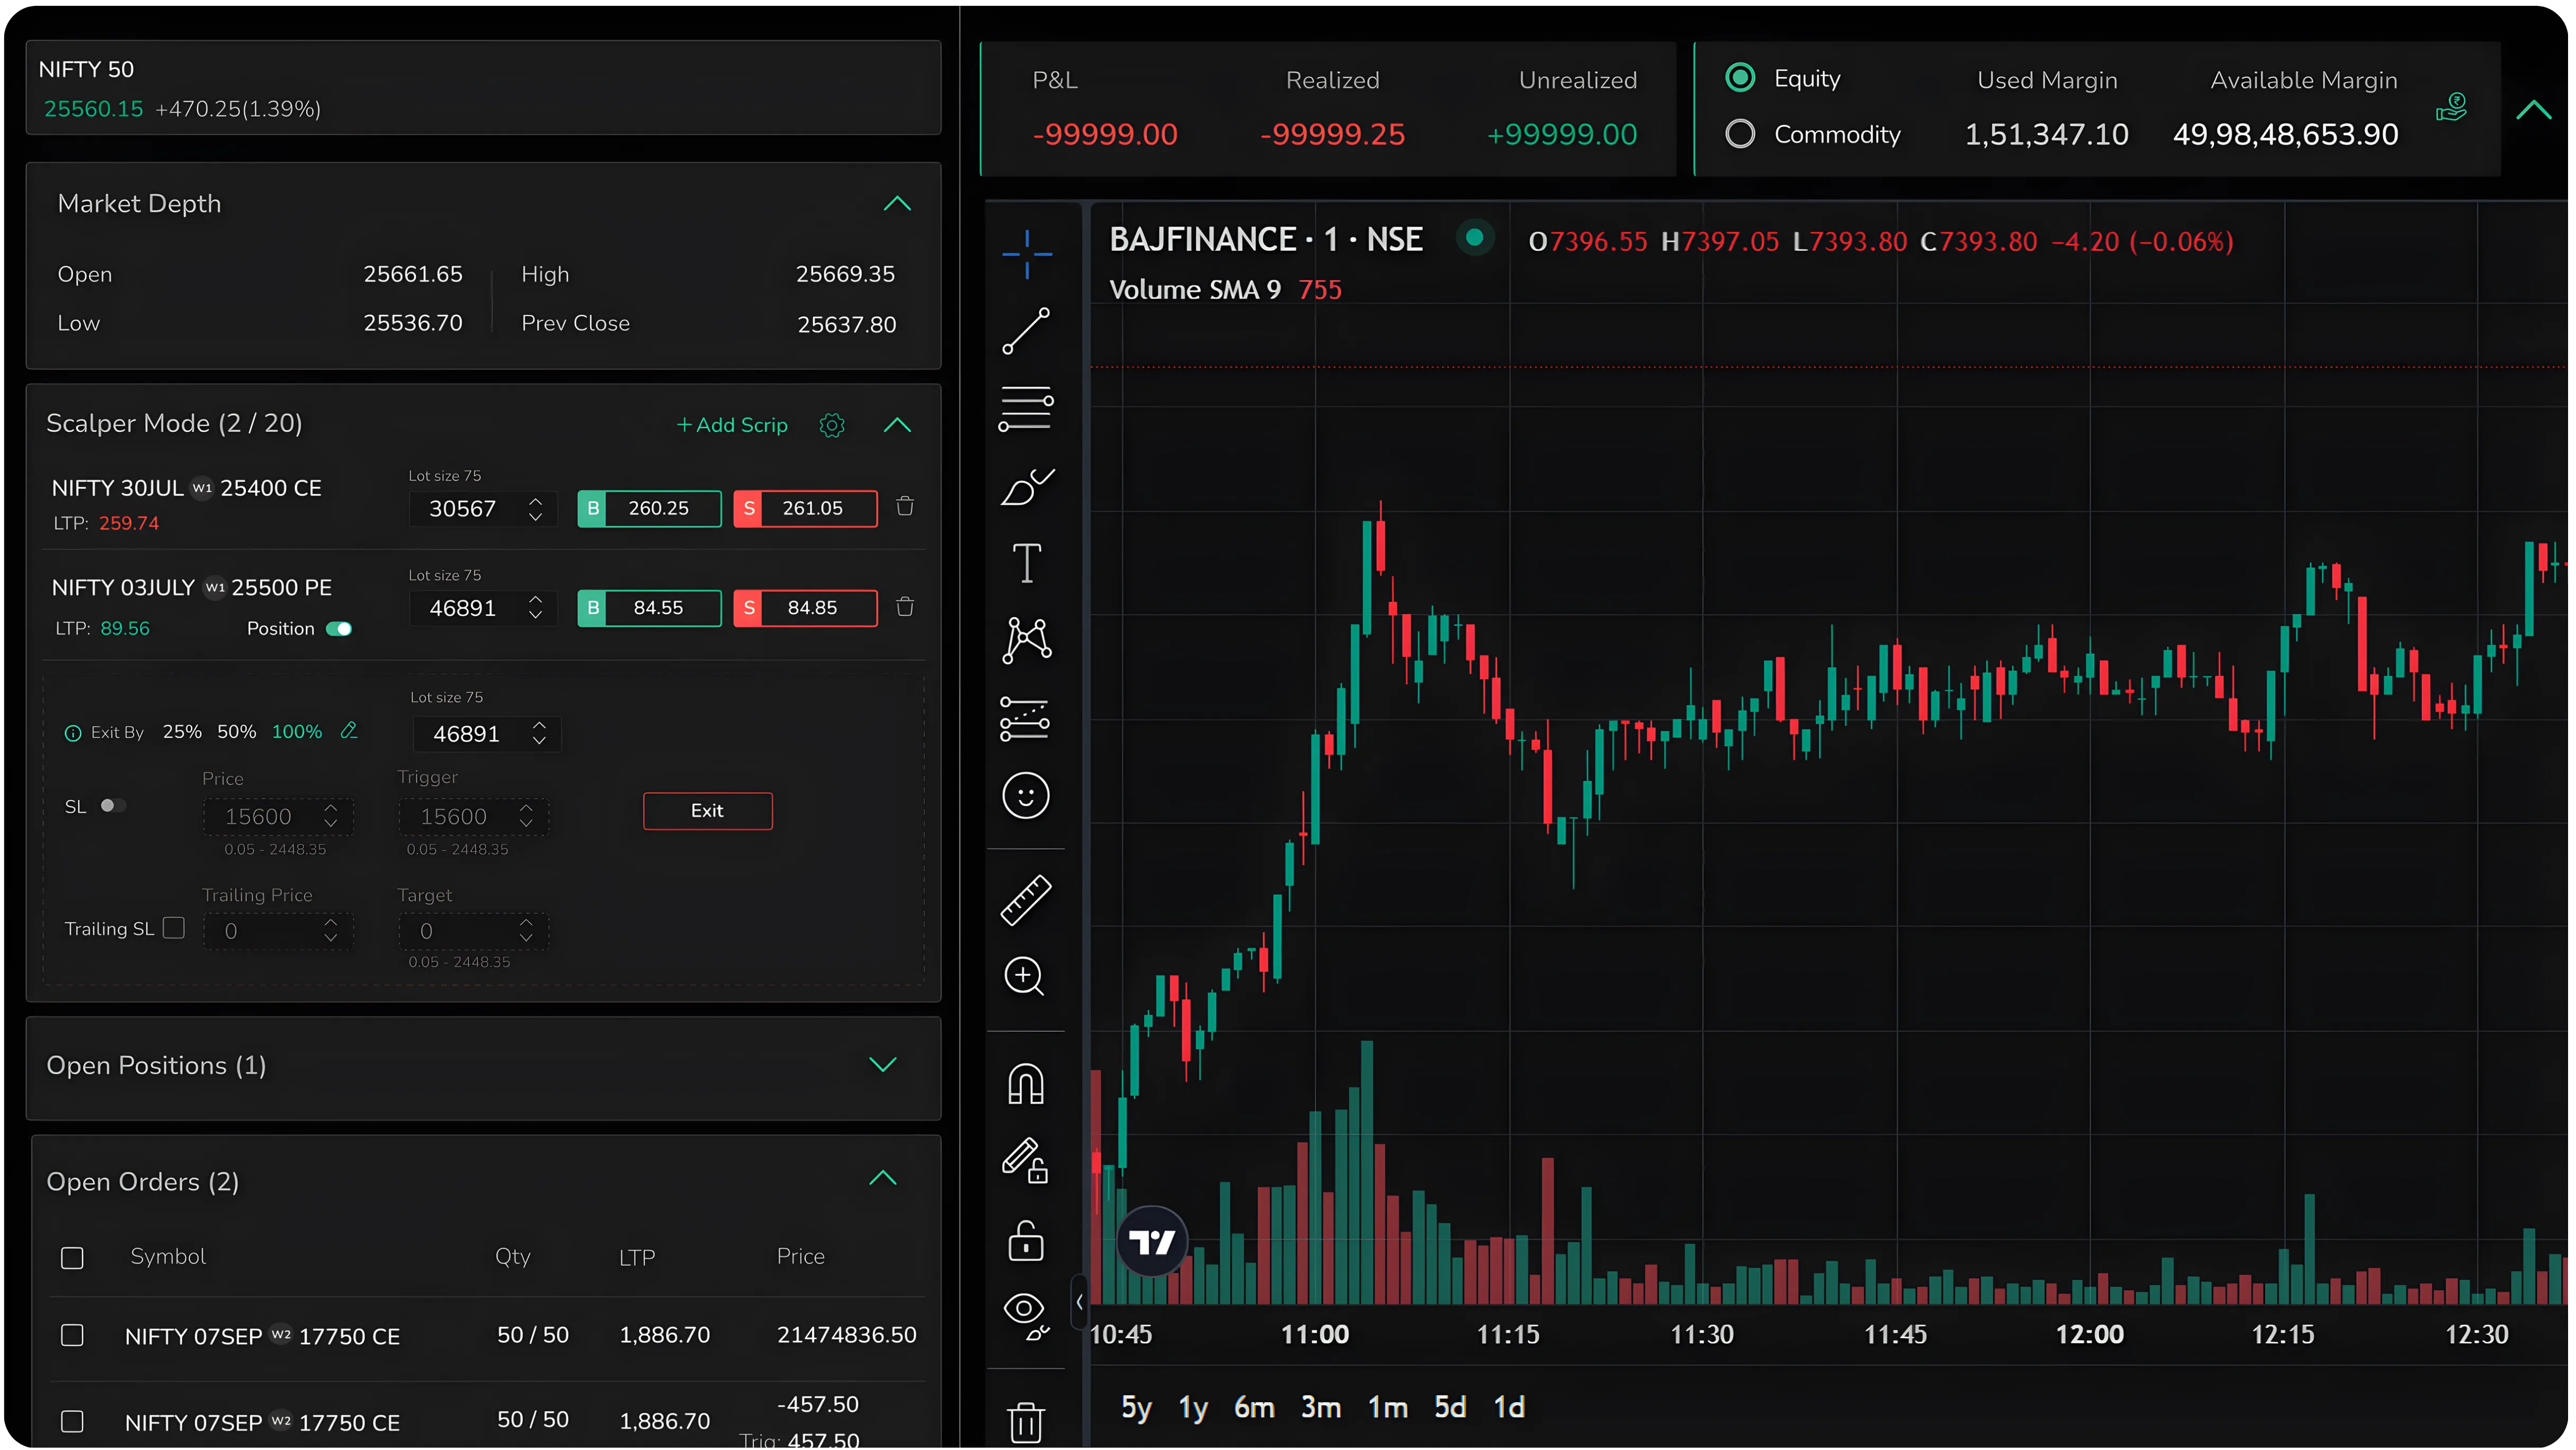Toggle the Position switch off

(339, 629)
